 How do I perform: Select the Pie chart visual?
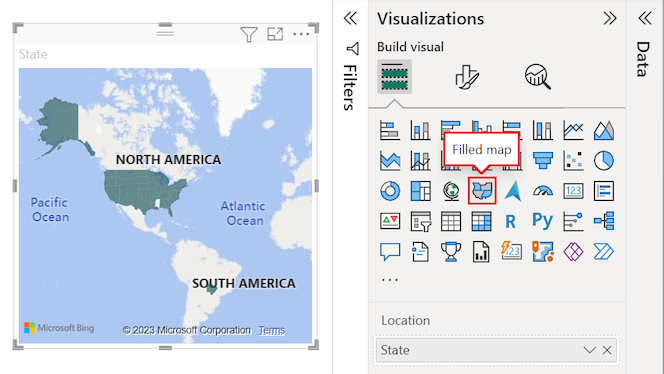(x=604, y=161)
